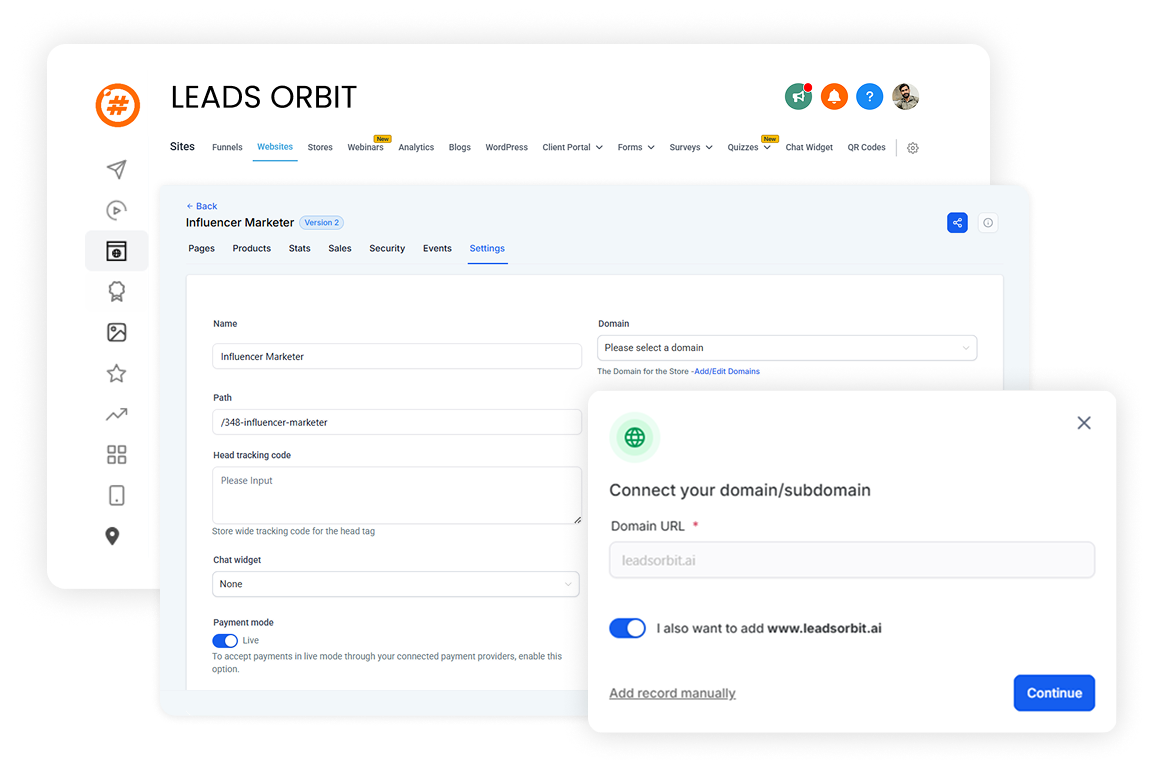
Task: Switch to the Analytics tab
Action: pyautogui.click(x=416, y=147)
